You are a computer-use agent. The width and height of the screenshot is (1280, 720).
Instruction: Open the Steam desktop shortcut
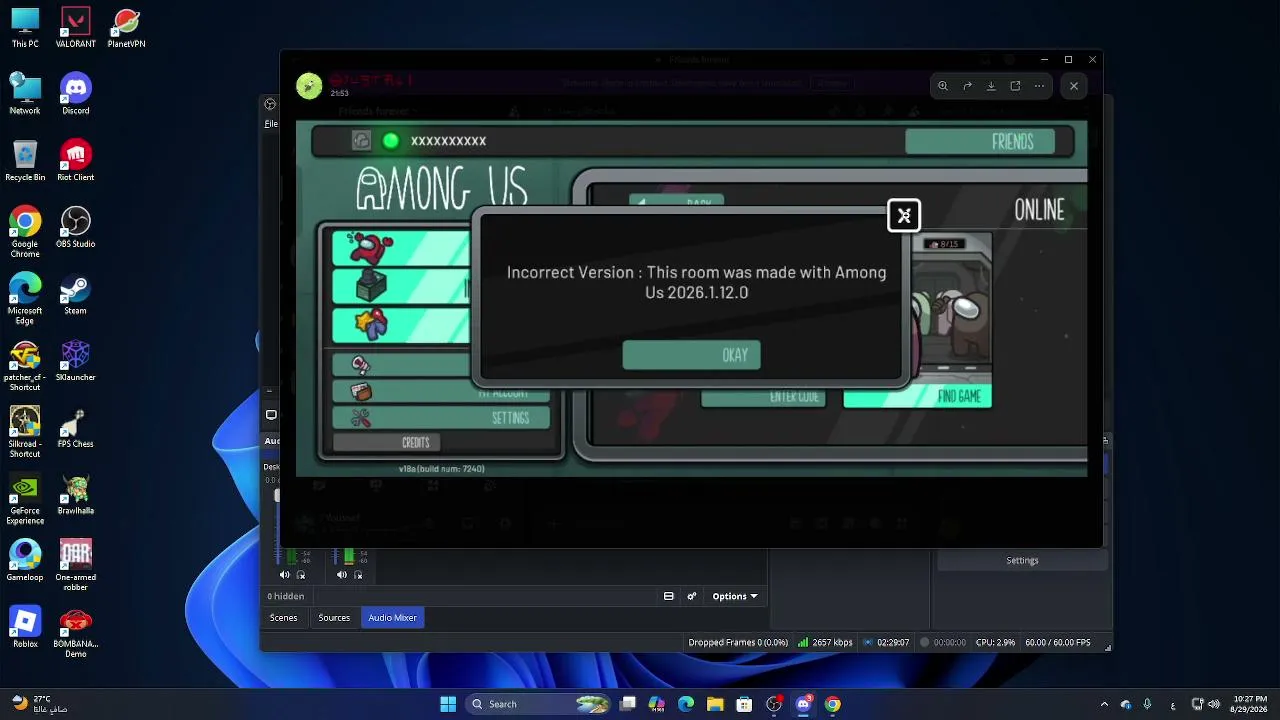[76, 294]
